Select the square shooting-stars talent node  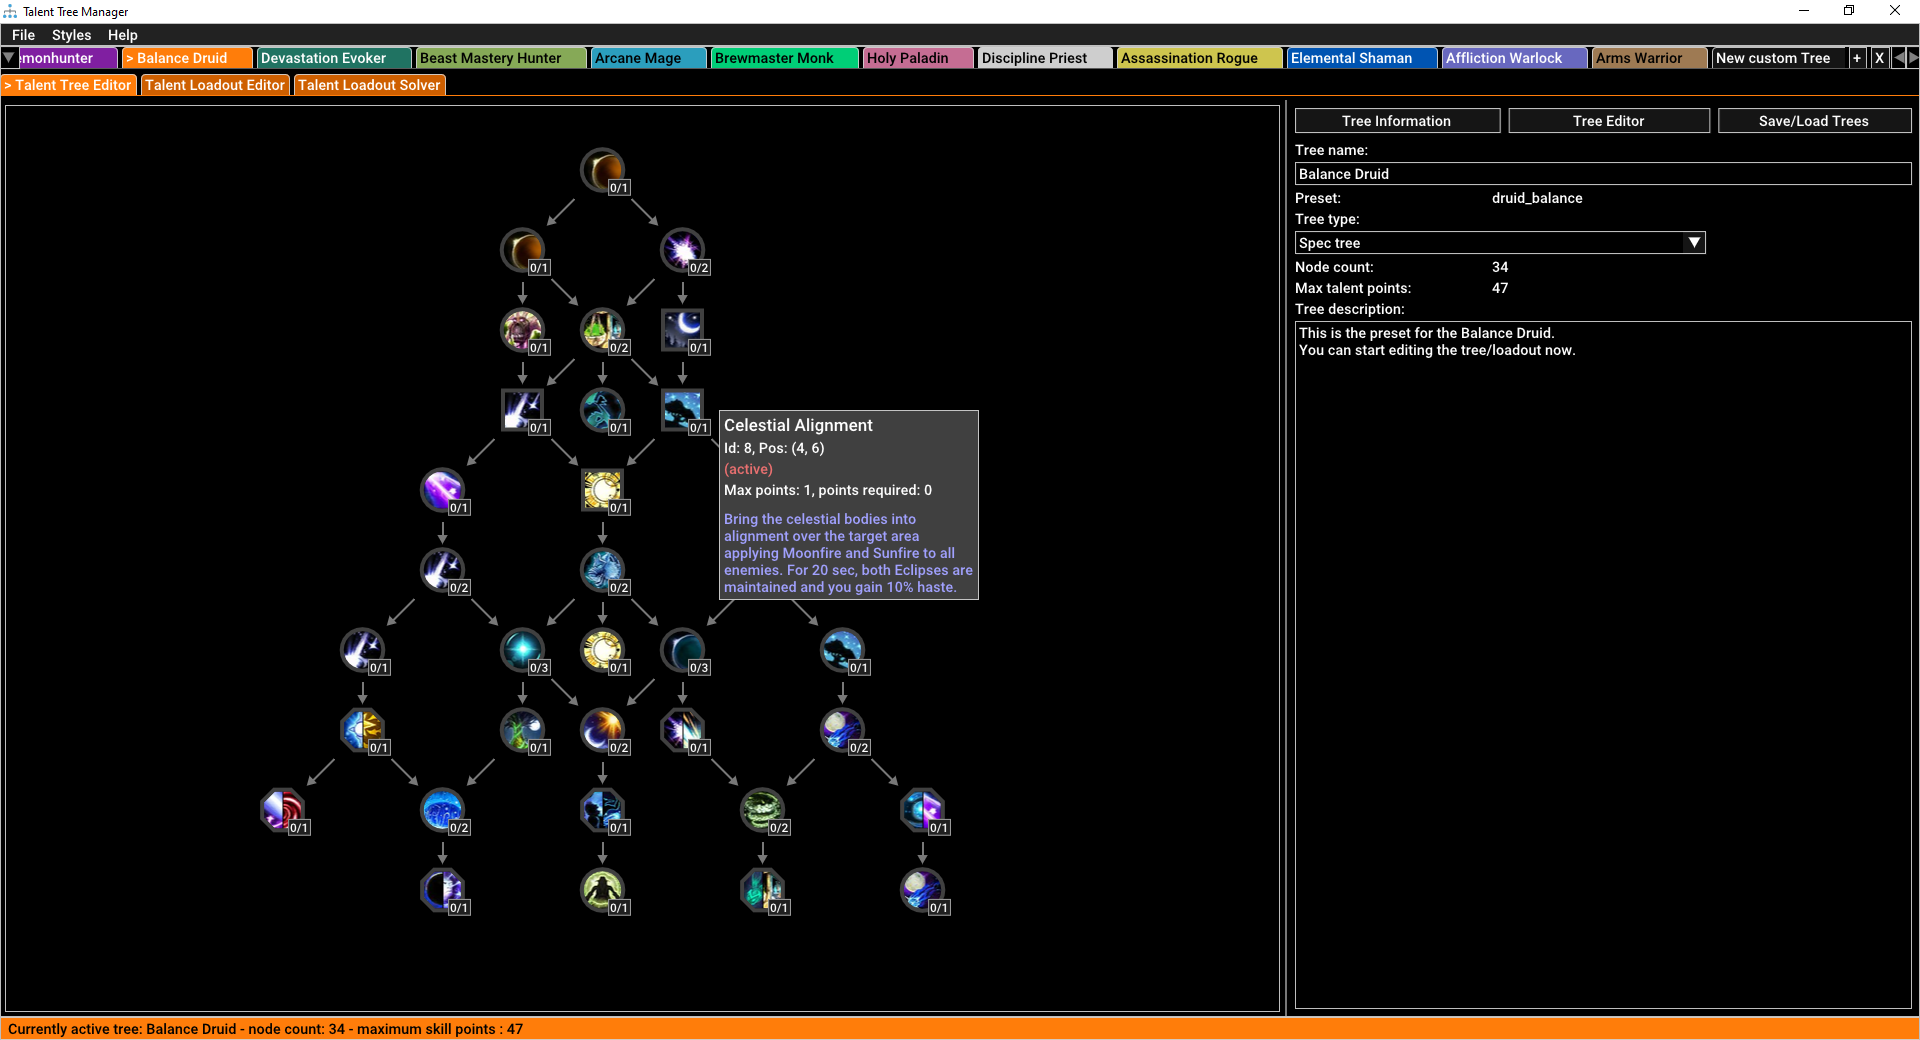523,410
